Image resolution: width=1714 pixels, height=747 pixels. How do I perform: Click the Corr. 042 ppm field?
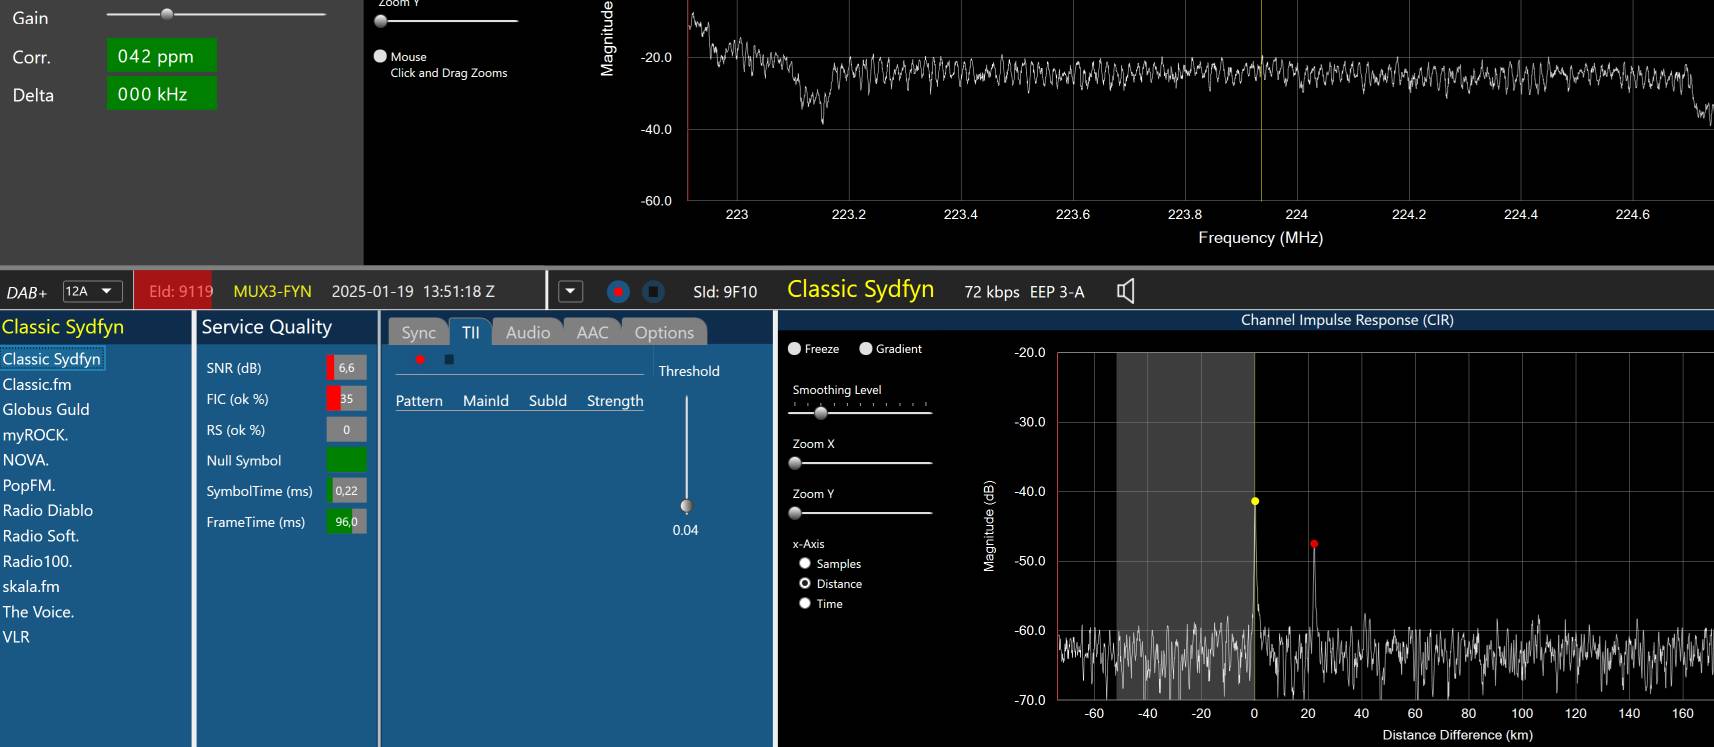point(161,56)
